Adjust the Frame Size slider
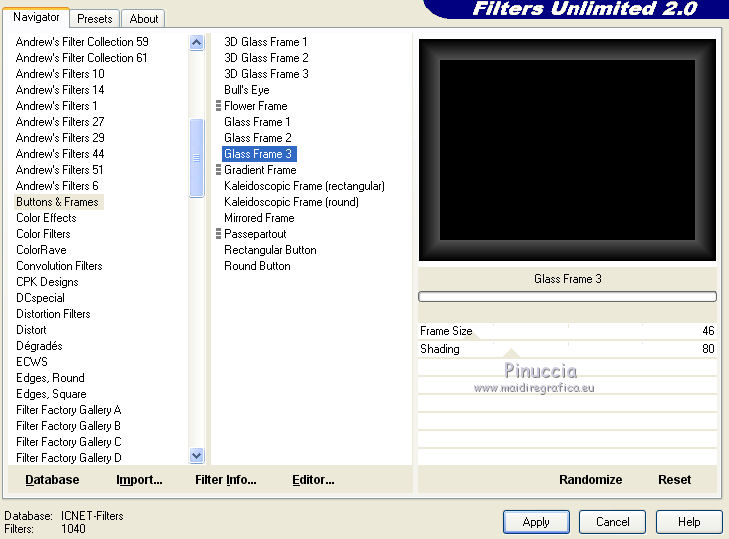 pyautogui.click(x=567, y=331)
